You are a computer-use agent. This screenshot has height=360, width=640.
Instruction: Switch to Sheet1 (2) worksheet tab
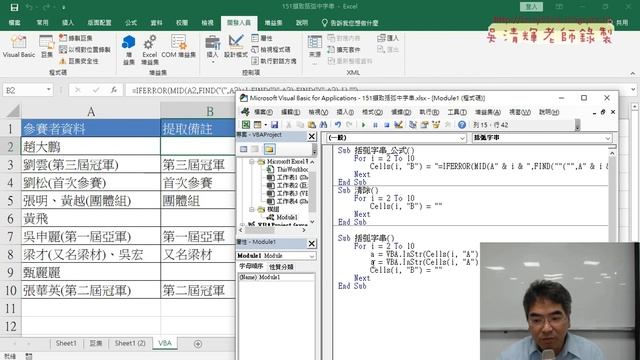(x=130, y=343)
